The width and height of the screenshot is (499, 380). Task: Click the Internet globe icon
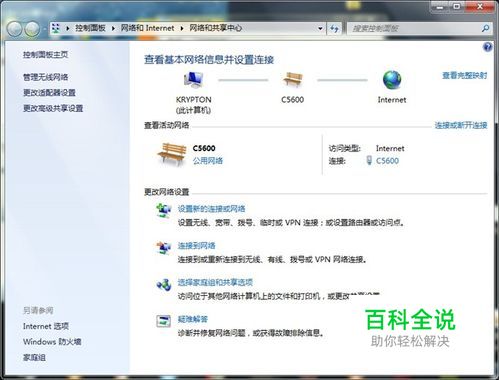click(392, 80)
